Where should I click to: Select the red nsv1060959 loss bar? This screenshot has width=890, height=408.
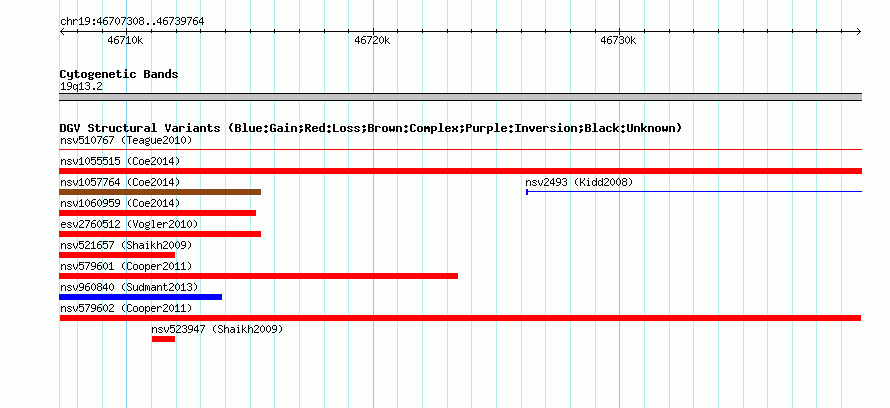tap(158, 213)
